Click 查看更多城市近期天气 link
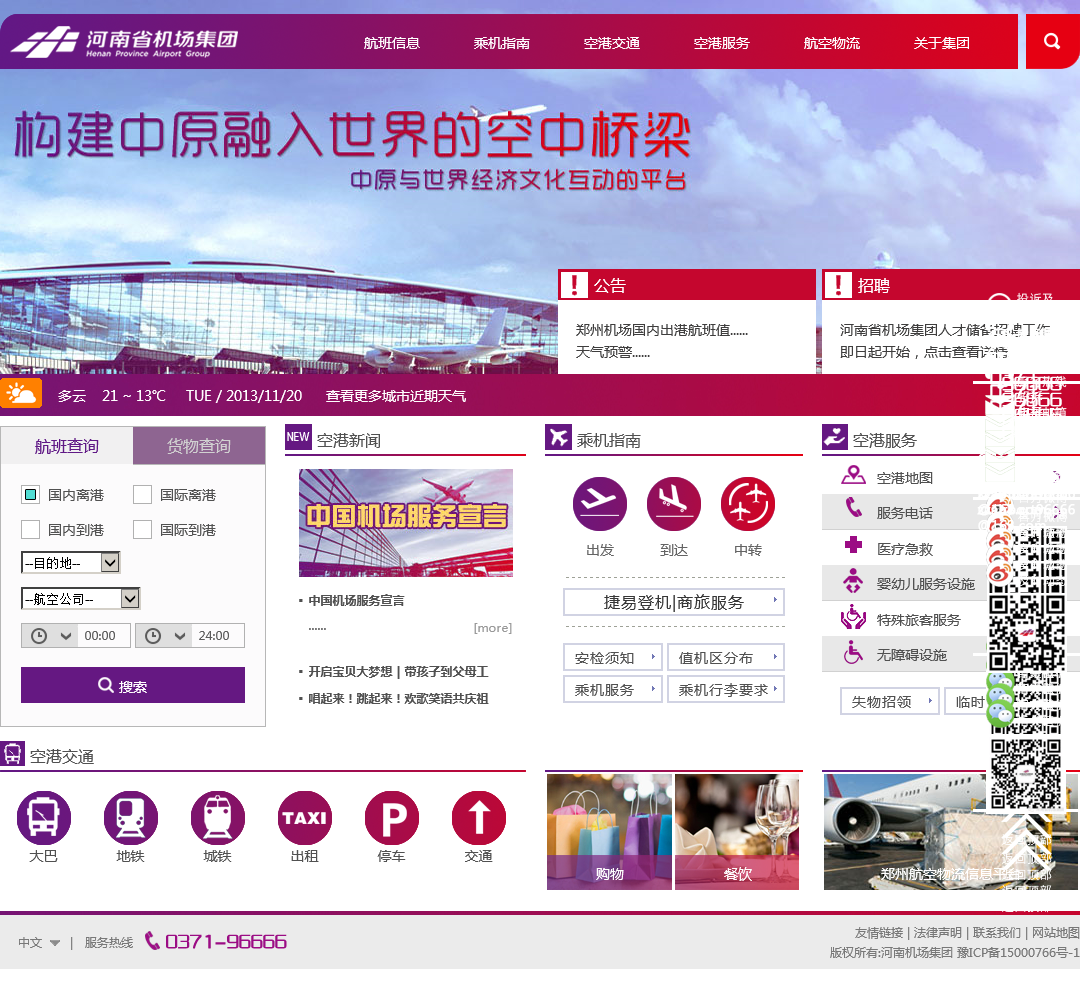 (x=395, y=395)
